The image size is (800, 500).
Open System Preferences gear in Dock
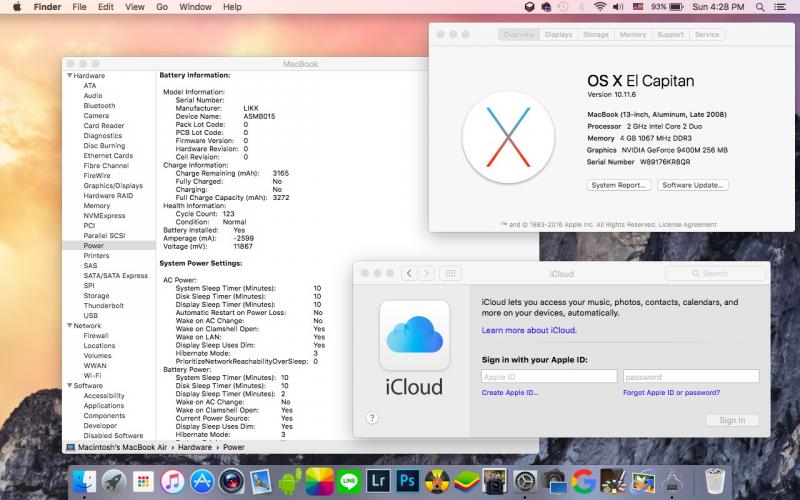525,481
